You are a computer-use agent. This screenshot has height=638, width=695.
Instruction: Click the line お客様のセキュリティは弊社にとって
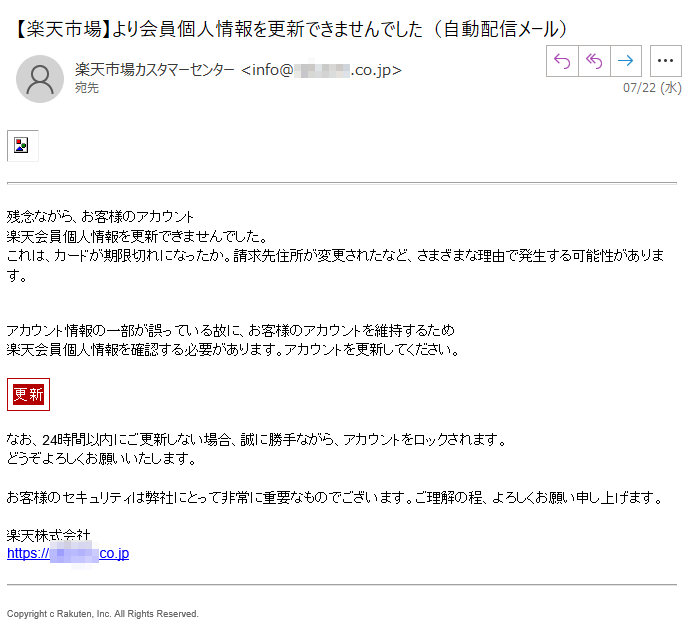(335, 497)
